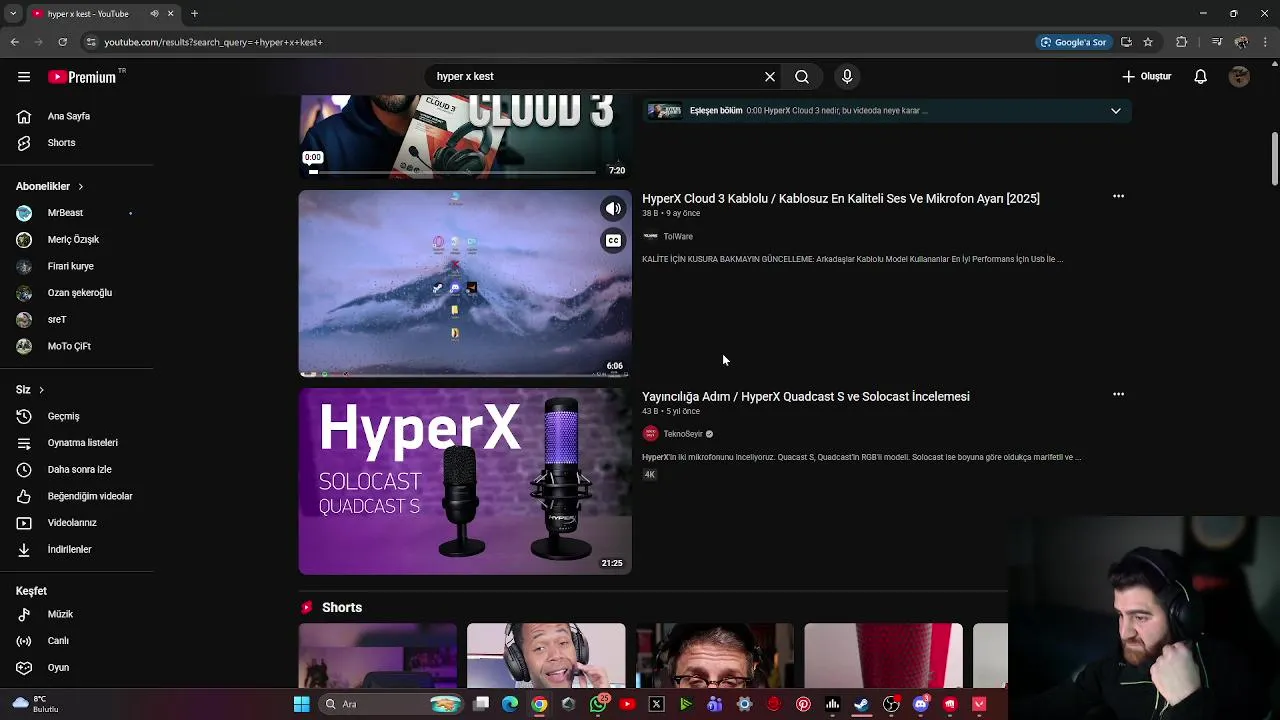Open the TolWare channel link
Screen dimensions: 1280x720
[x=678, y=237]
